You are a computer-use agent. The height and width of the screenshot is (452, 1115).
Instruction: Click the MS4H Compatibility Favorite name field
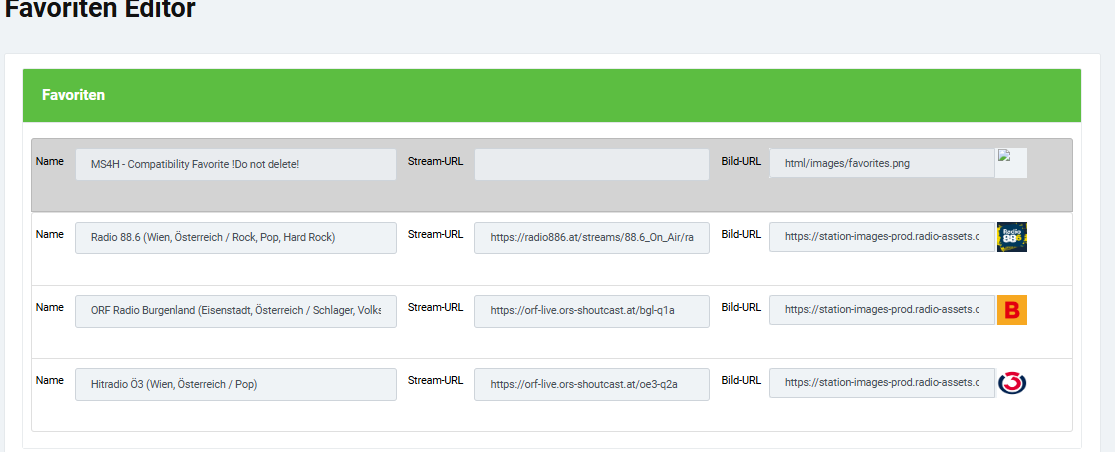point(236,164)
